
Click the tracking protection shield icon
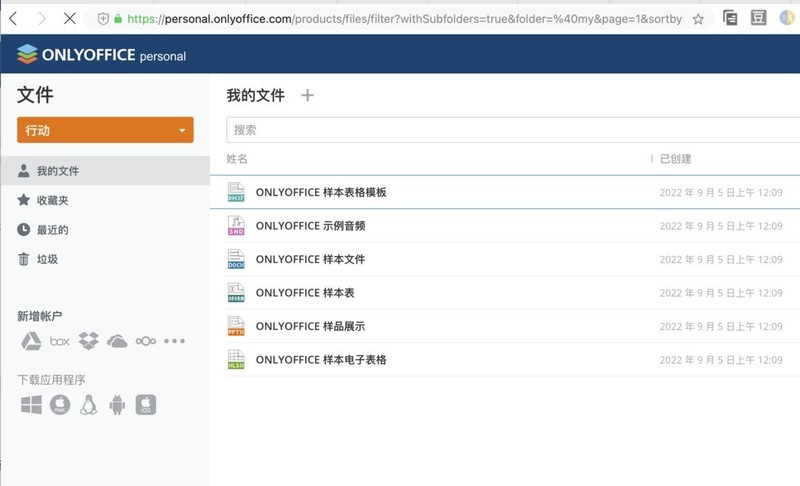(103, 19)
